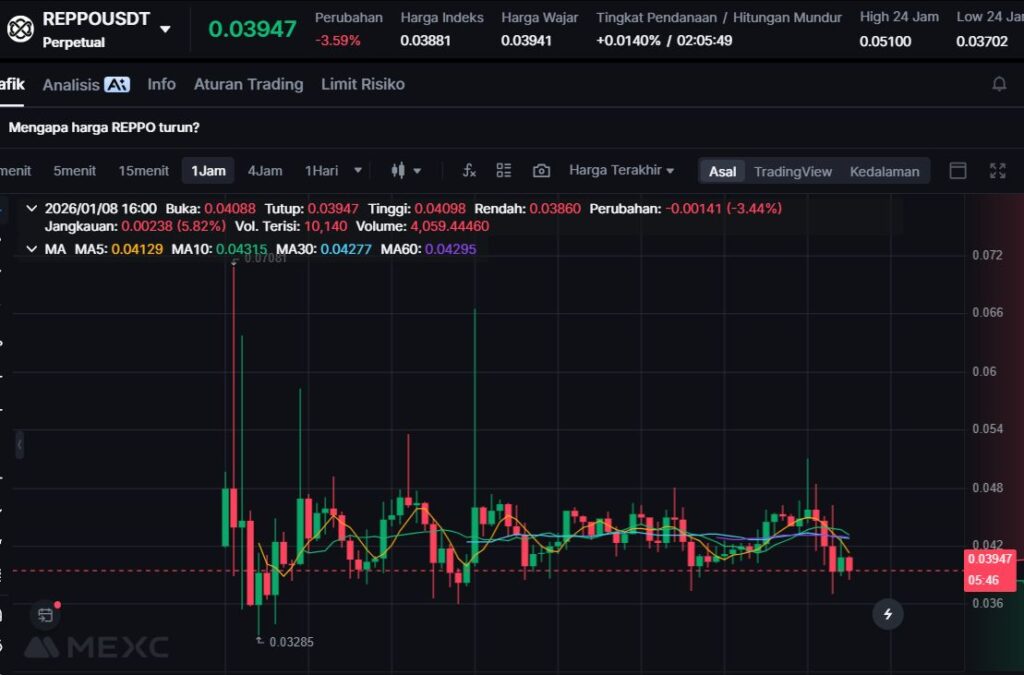The image size is (1024, 675).
Task: Enter fullscreen chart mode
Action: [997, 171]
